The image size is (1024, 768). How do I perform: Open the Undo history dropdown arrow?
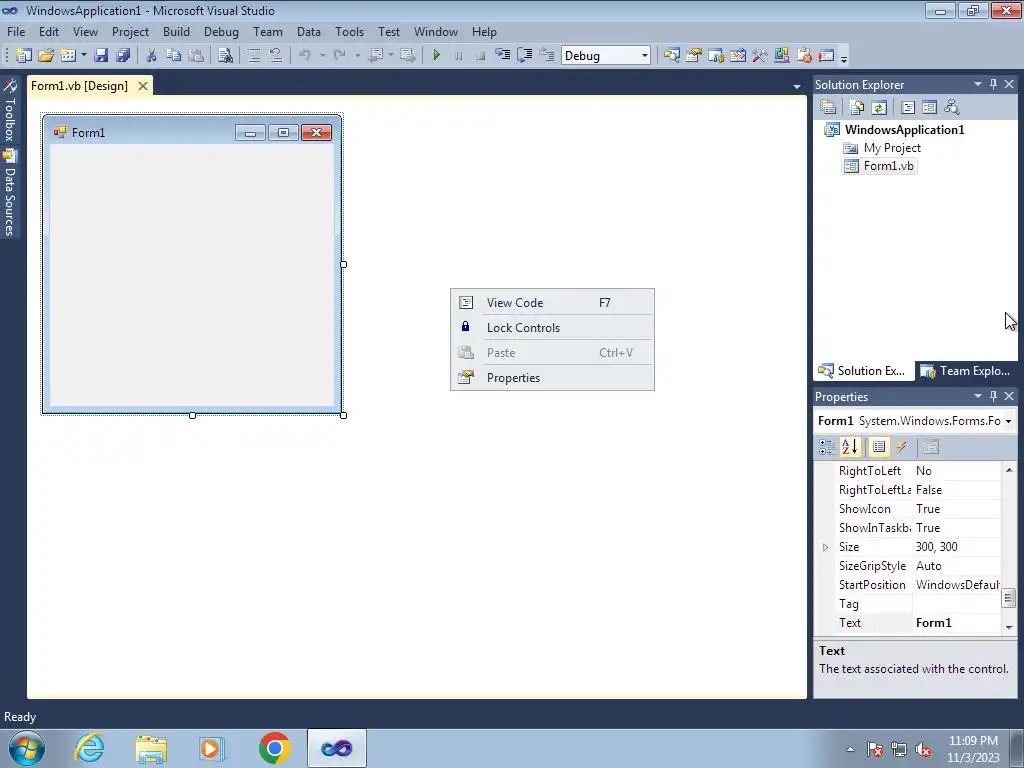pyautogui.click(x=322, y=56)
